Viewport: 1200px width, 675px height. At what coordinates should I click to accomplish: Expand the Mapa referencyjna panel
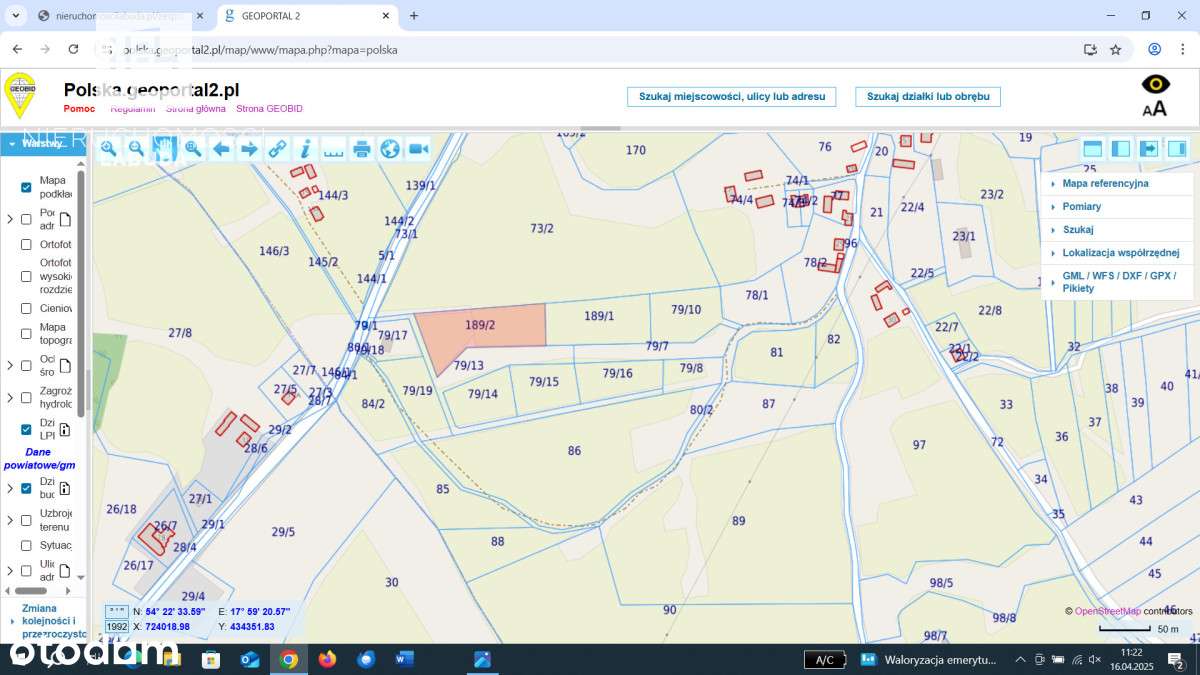(x=1105, y=184)
